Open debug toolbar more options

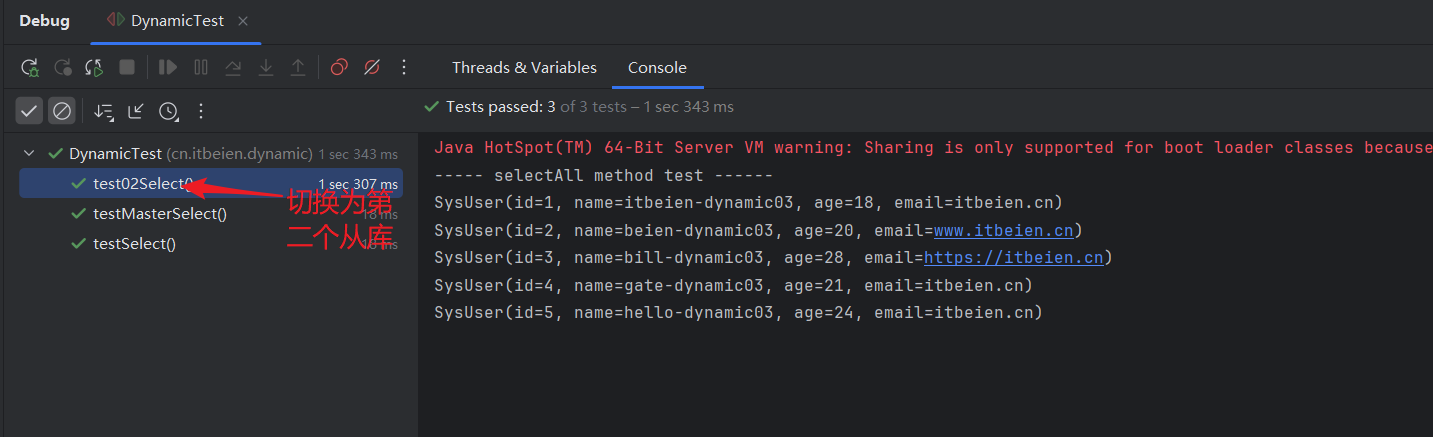404,68
